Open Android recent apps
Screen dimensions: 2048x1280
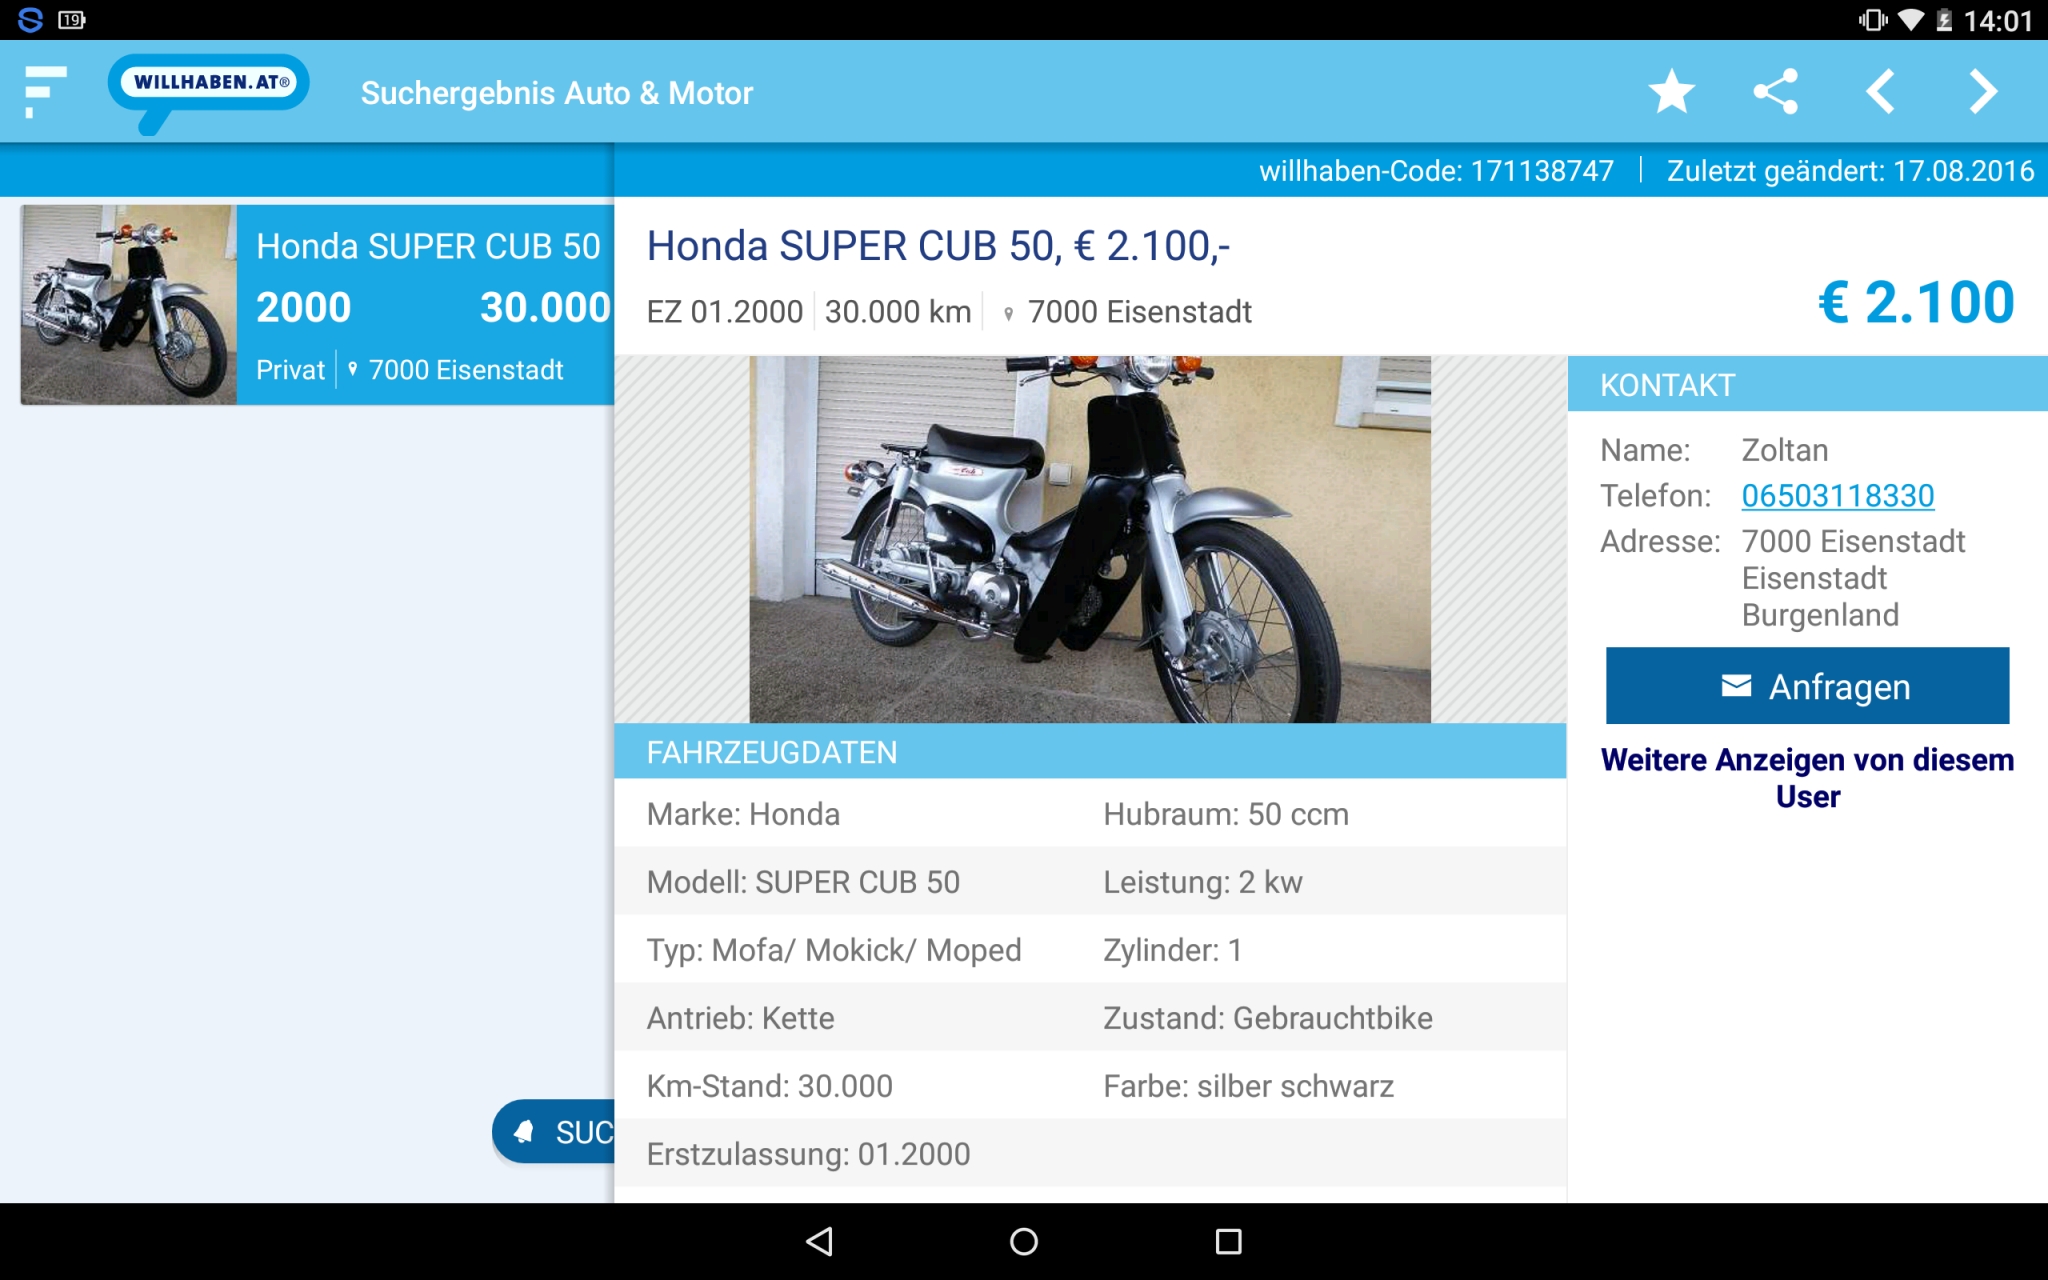(1228, 1242)
